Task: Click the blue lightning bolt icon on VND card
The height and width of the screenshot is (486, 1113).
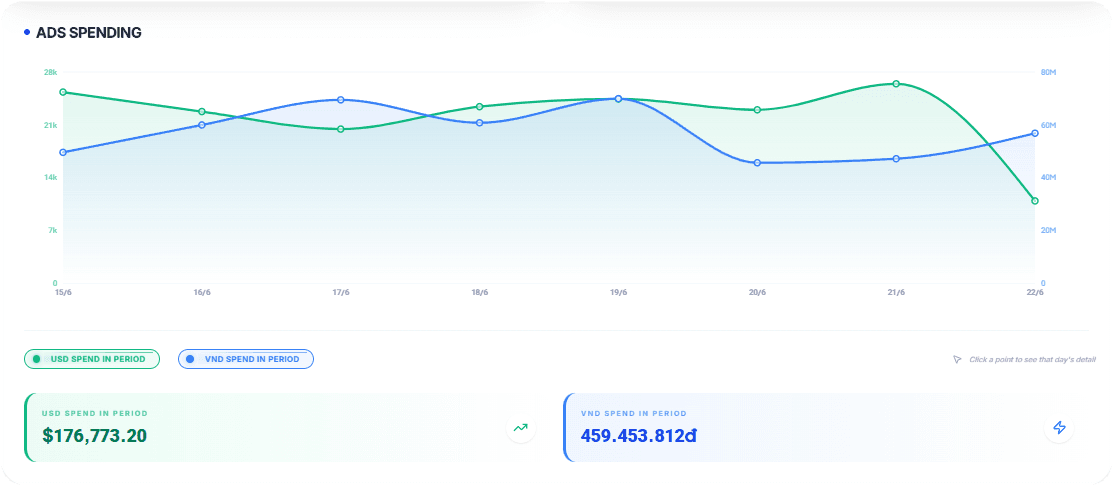Action: 1059,428
